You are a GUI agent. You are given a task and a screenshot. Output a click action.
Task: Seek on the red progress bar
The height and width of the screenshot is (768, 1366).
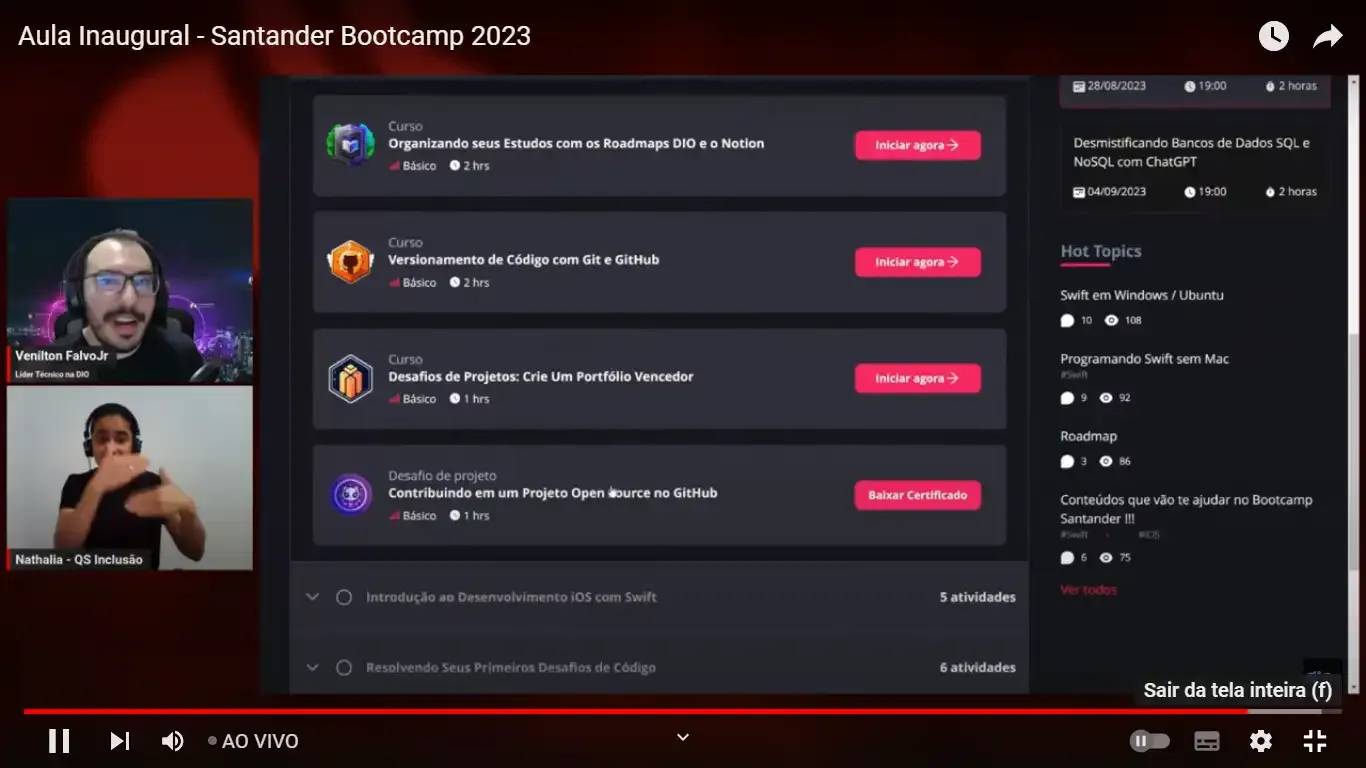click(x=683, y=712)
